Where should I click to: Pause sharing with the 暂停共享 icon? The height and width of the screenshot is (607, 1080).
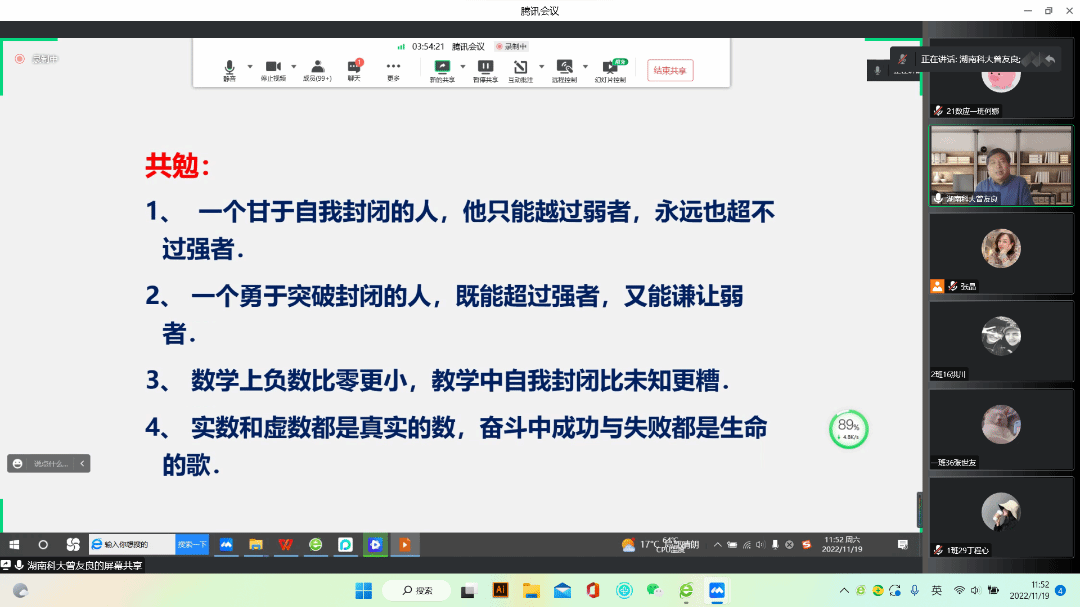pyautogui.click(x=485, y=69)
